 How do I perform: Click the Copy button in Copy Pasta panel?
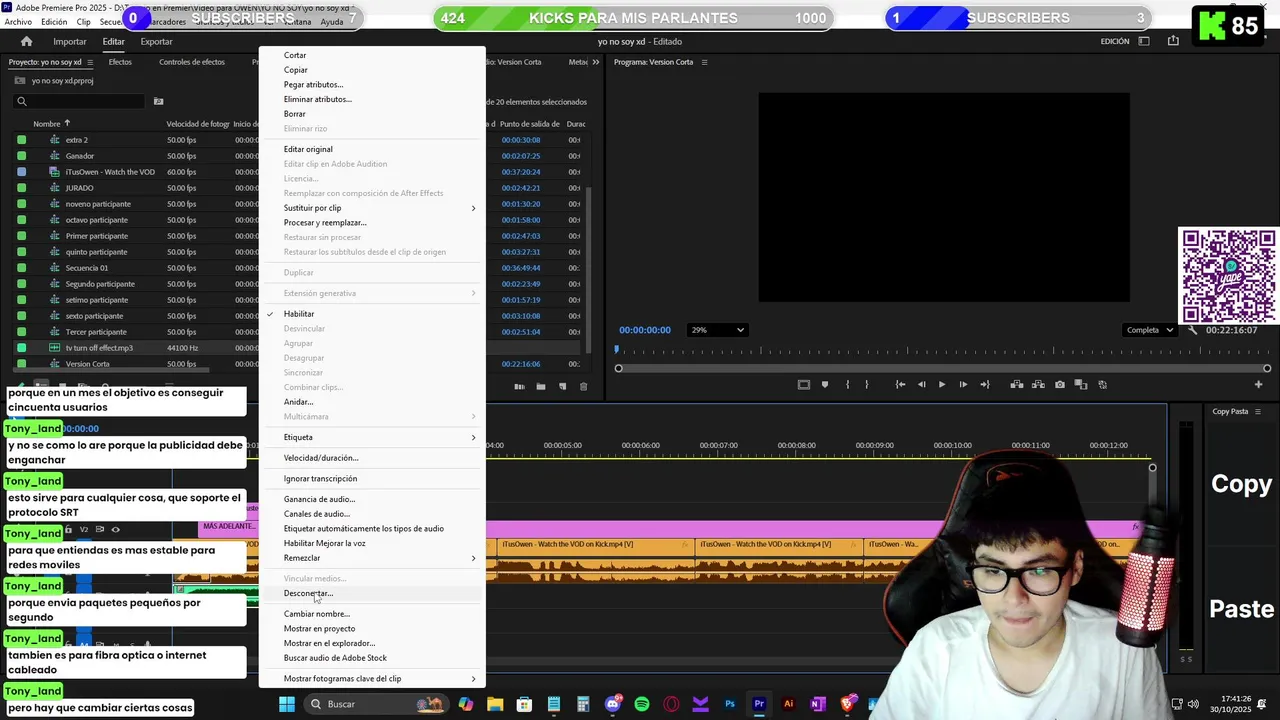1241,484
